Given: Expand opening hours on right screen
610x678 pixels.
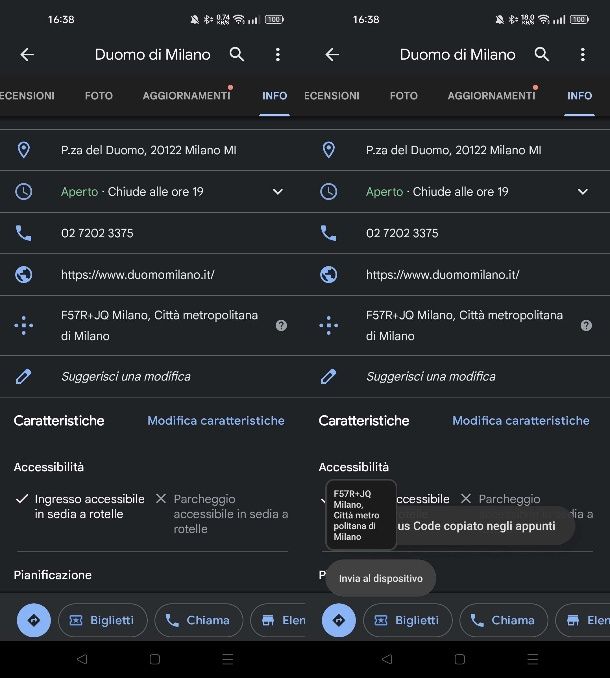Looking at the screenshot, I should point(583,192).
